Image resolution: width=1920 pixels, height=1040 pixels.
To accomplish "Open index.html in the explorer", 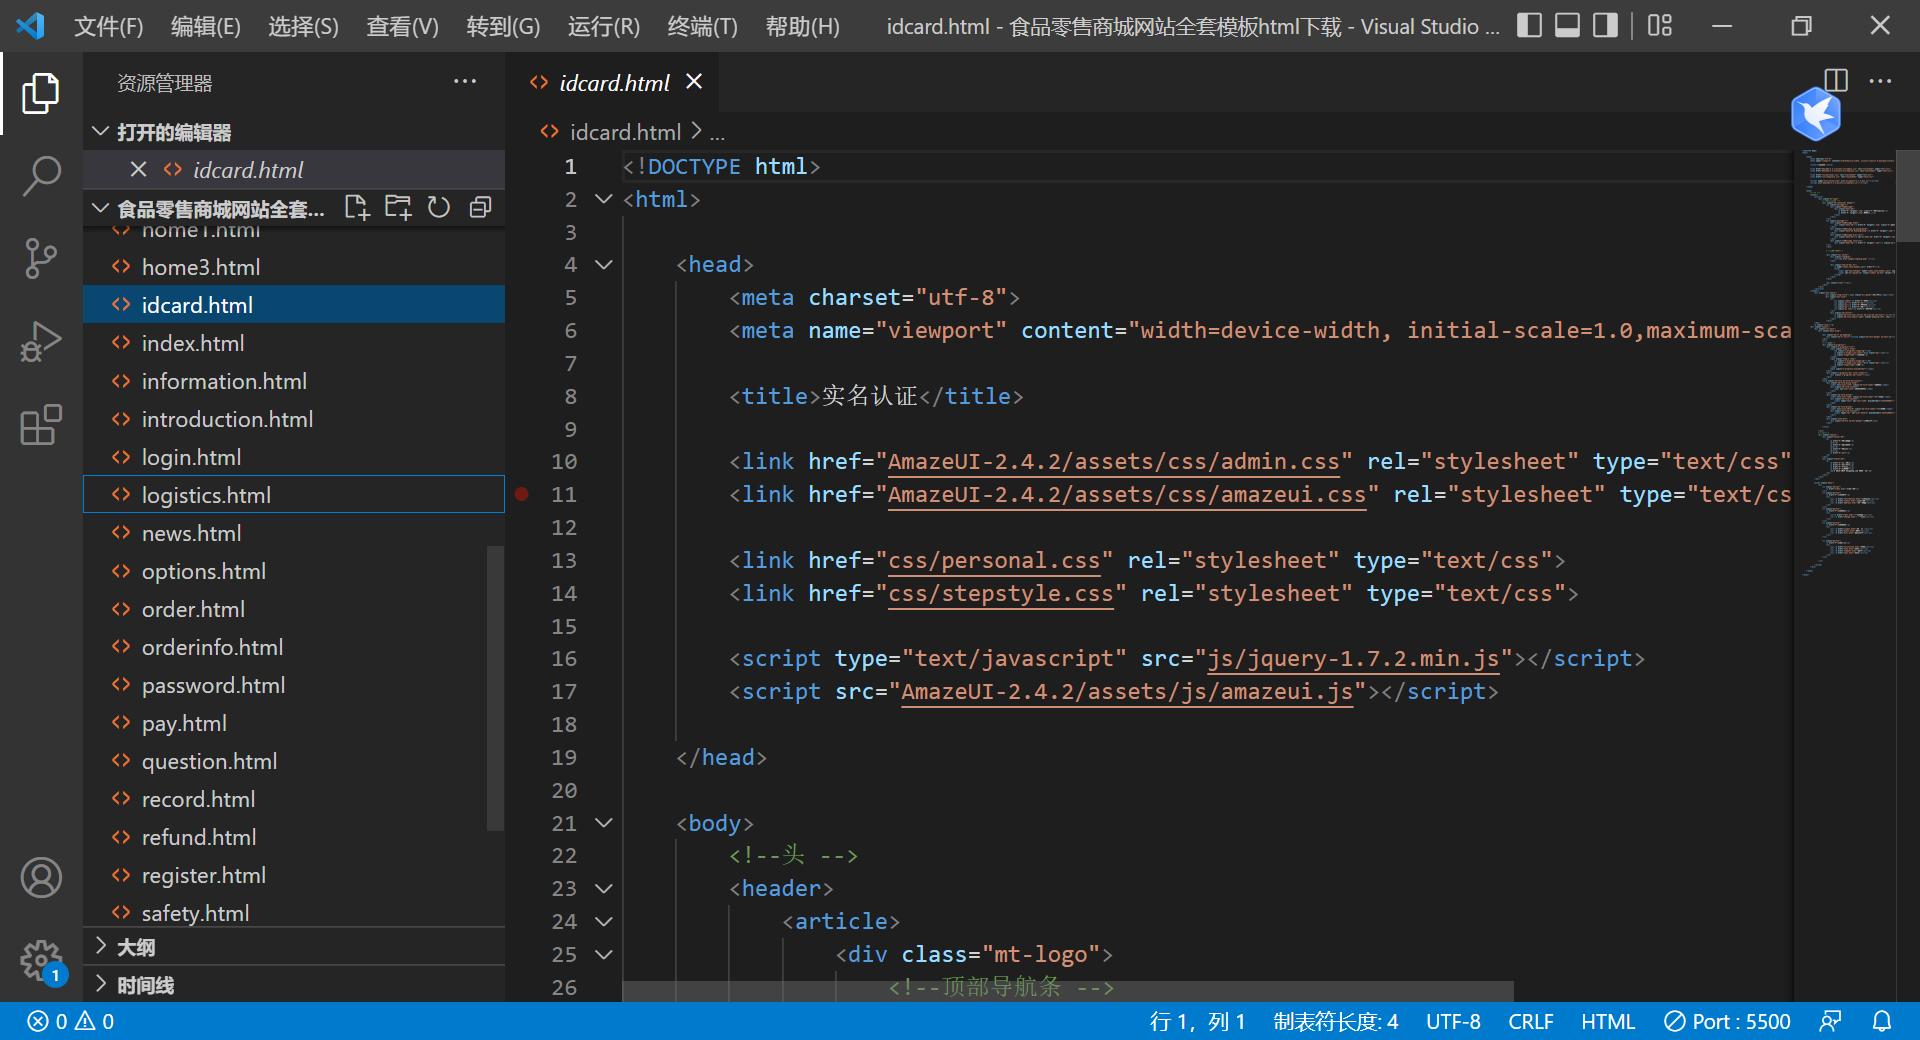I will (294, 343).
